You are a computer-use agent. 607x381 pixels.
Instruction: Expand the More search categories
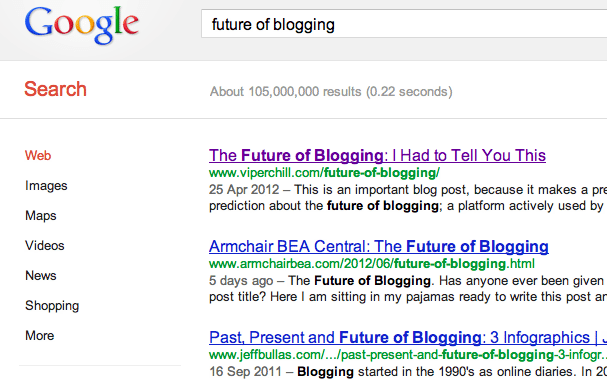click(x=39, y=336)
